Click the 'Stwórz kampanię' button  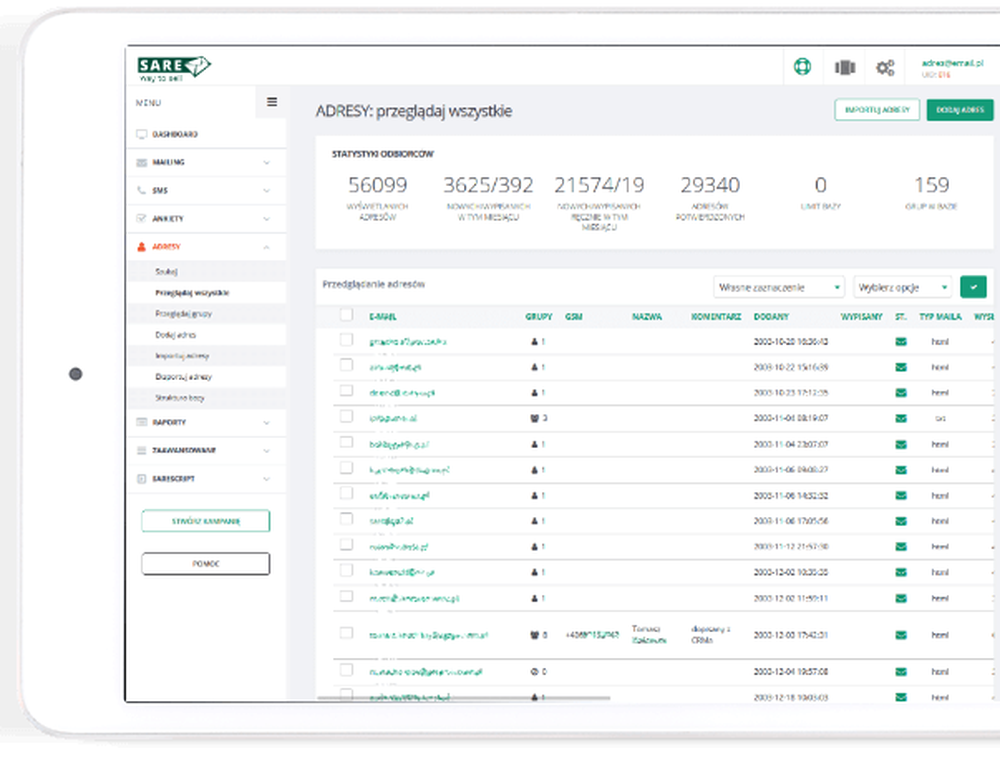205,521
